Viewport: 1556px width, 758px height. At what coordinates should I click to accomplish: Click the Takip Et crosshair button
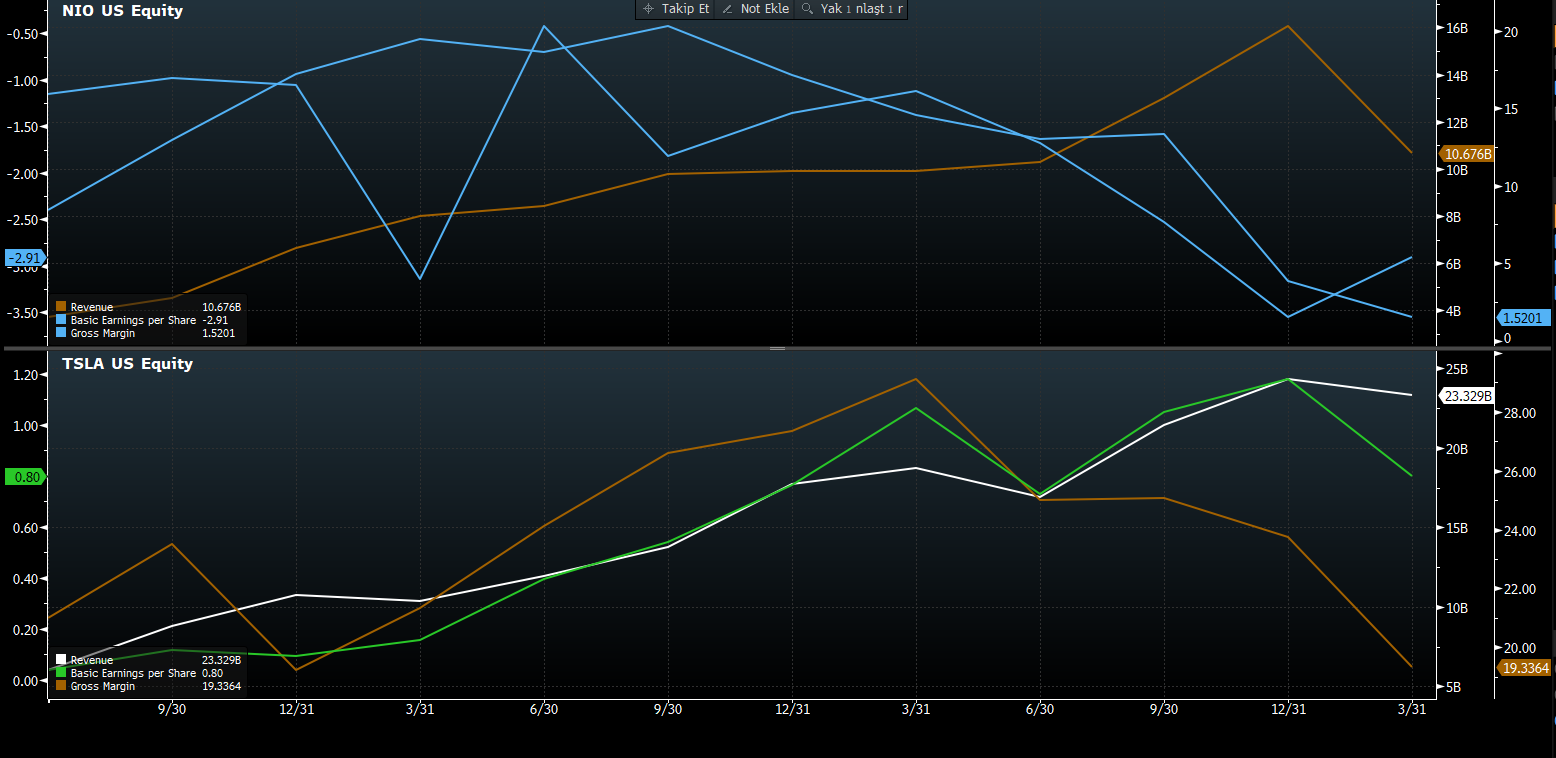tap(675, 9)
